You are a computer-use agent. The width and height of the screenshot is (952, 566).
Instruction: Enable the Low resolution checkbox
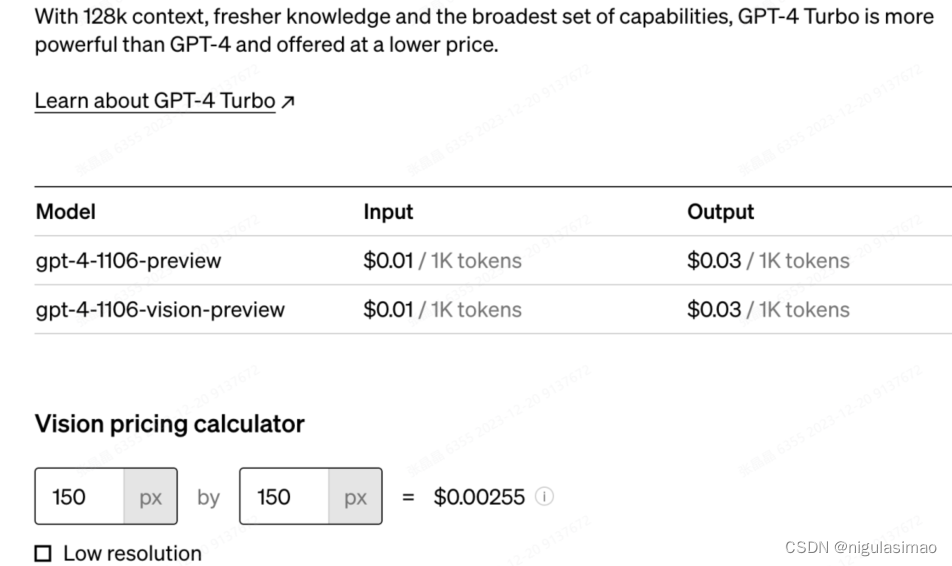[43, 553]
